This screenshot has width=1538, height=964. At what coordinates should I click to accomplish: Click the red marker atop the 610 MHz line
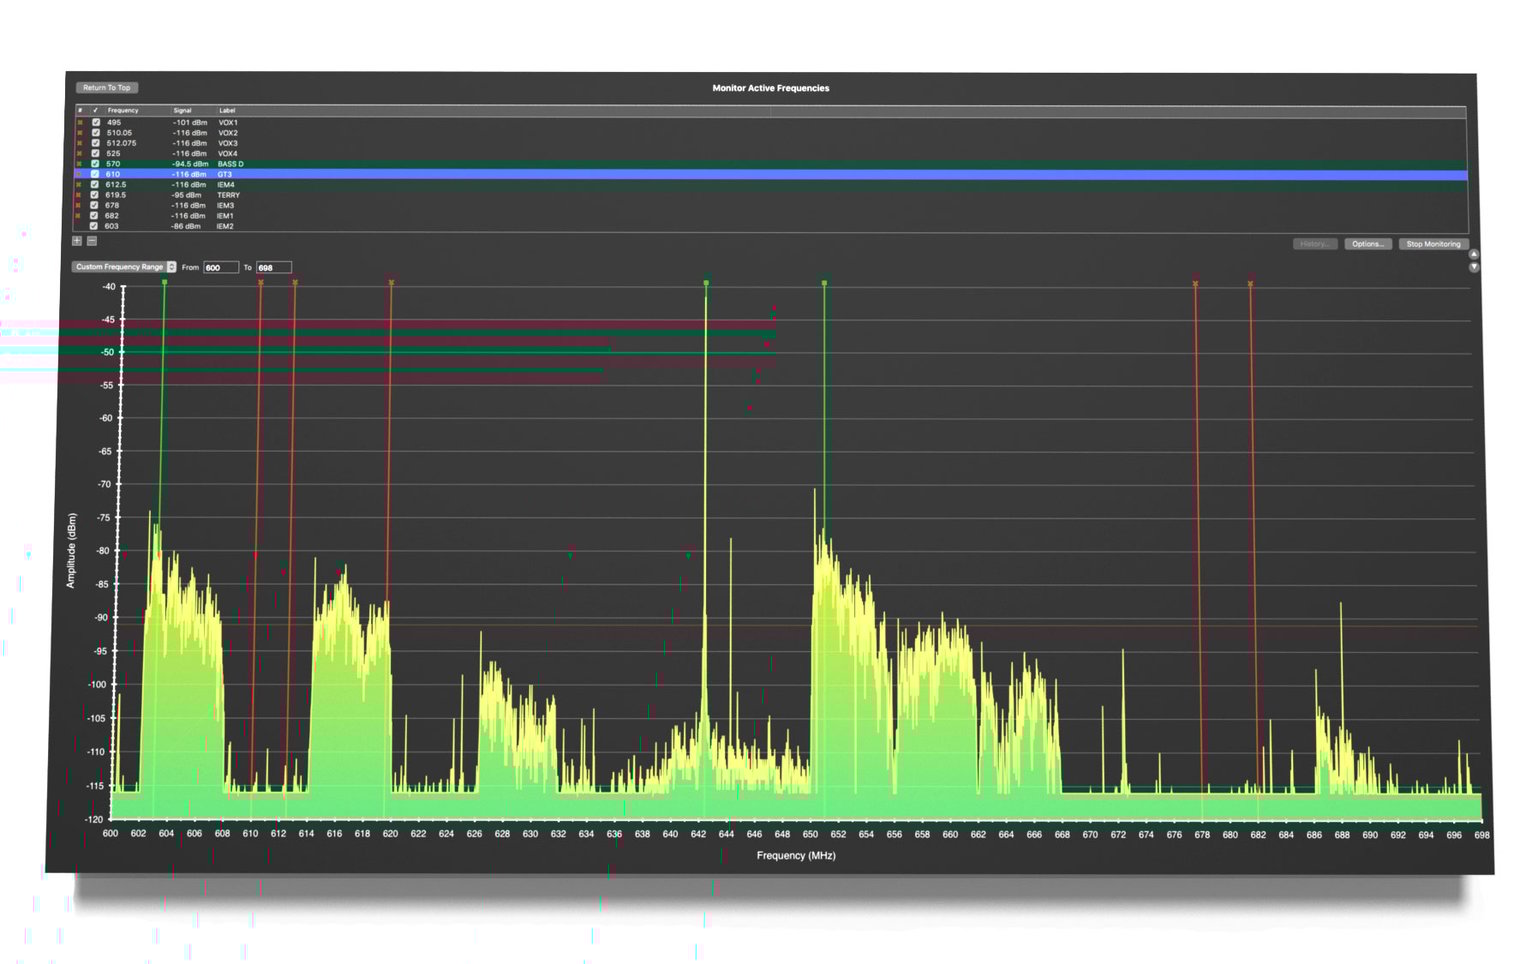263,283
